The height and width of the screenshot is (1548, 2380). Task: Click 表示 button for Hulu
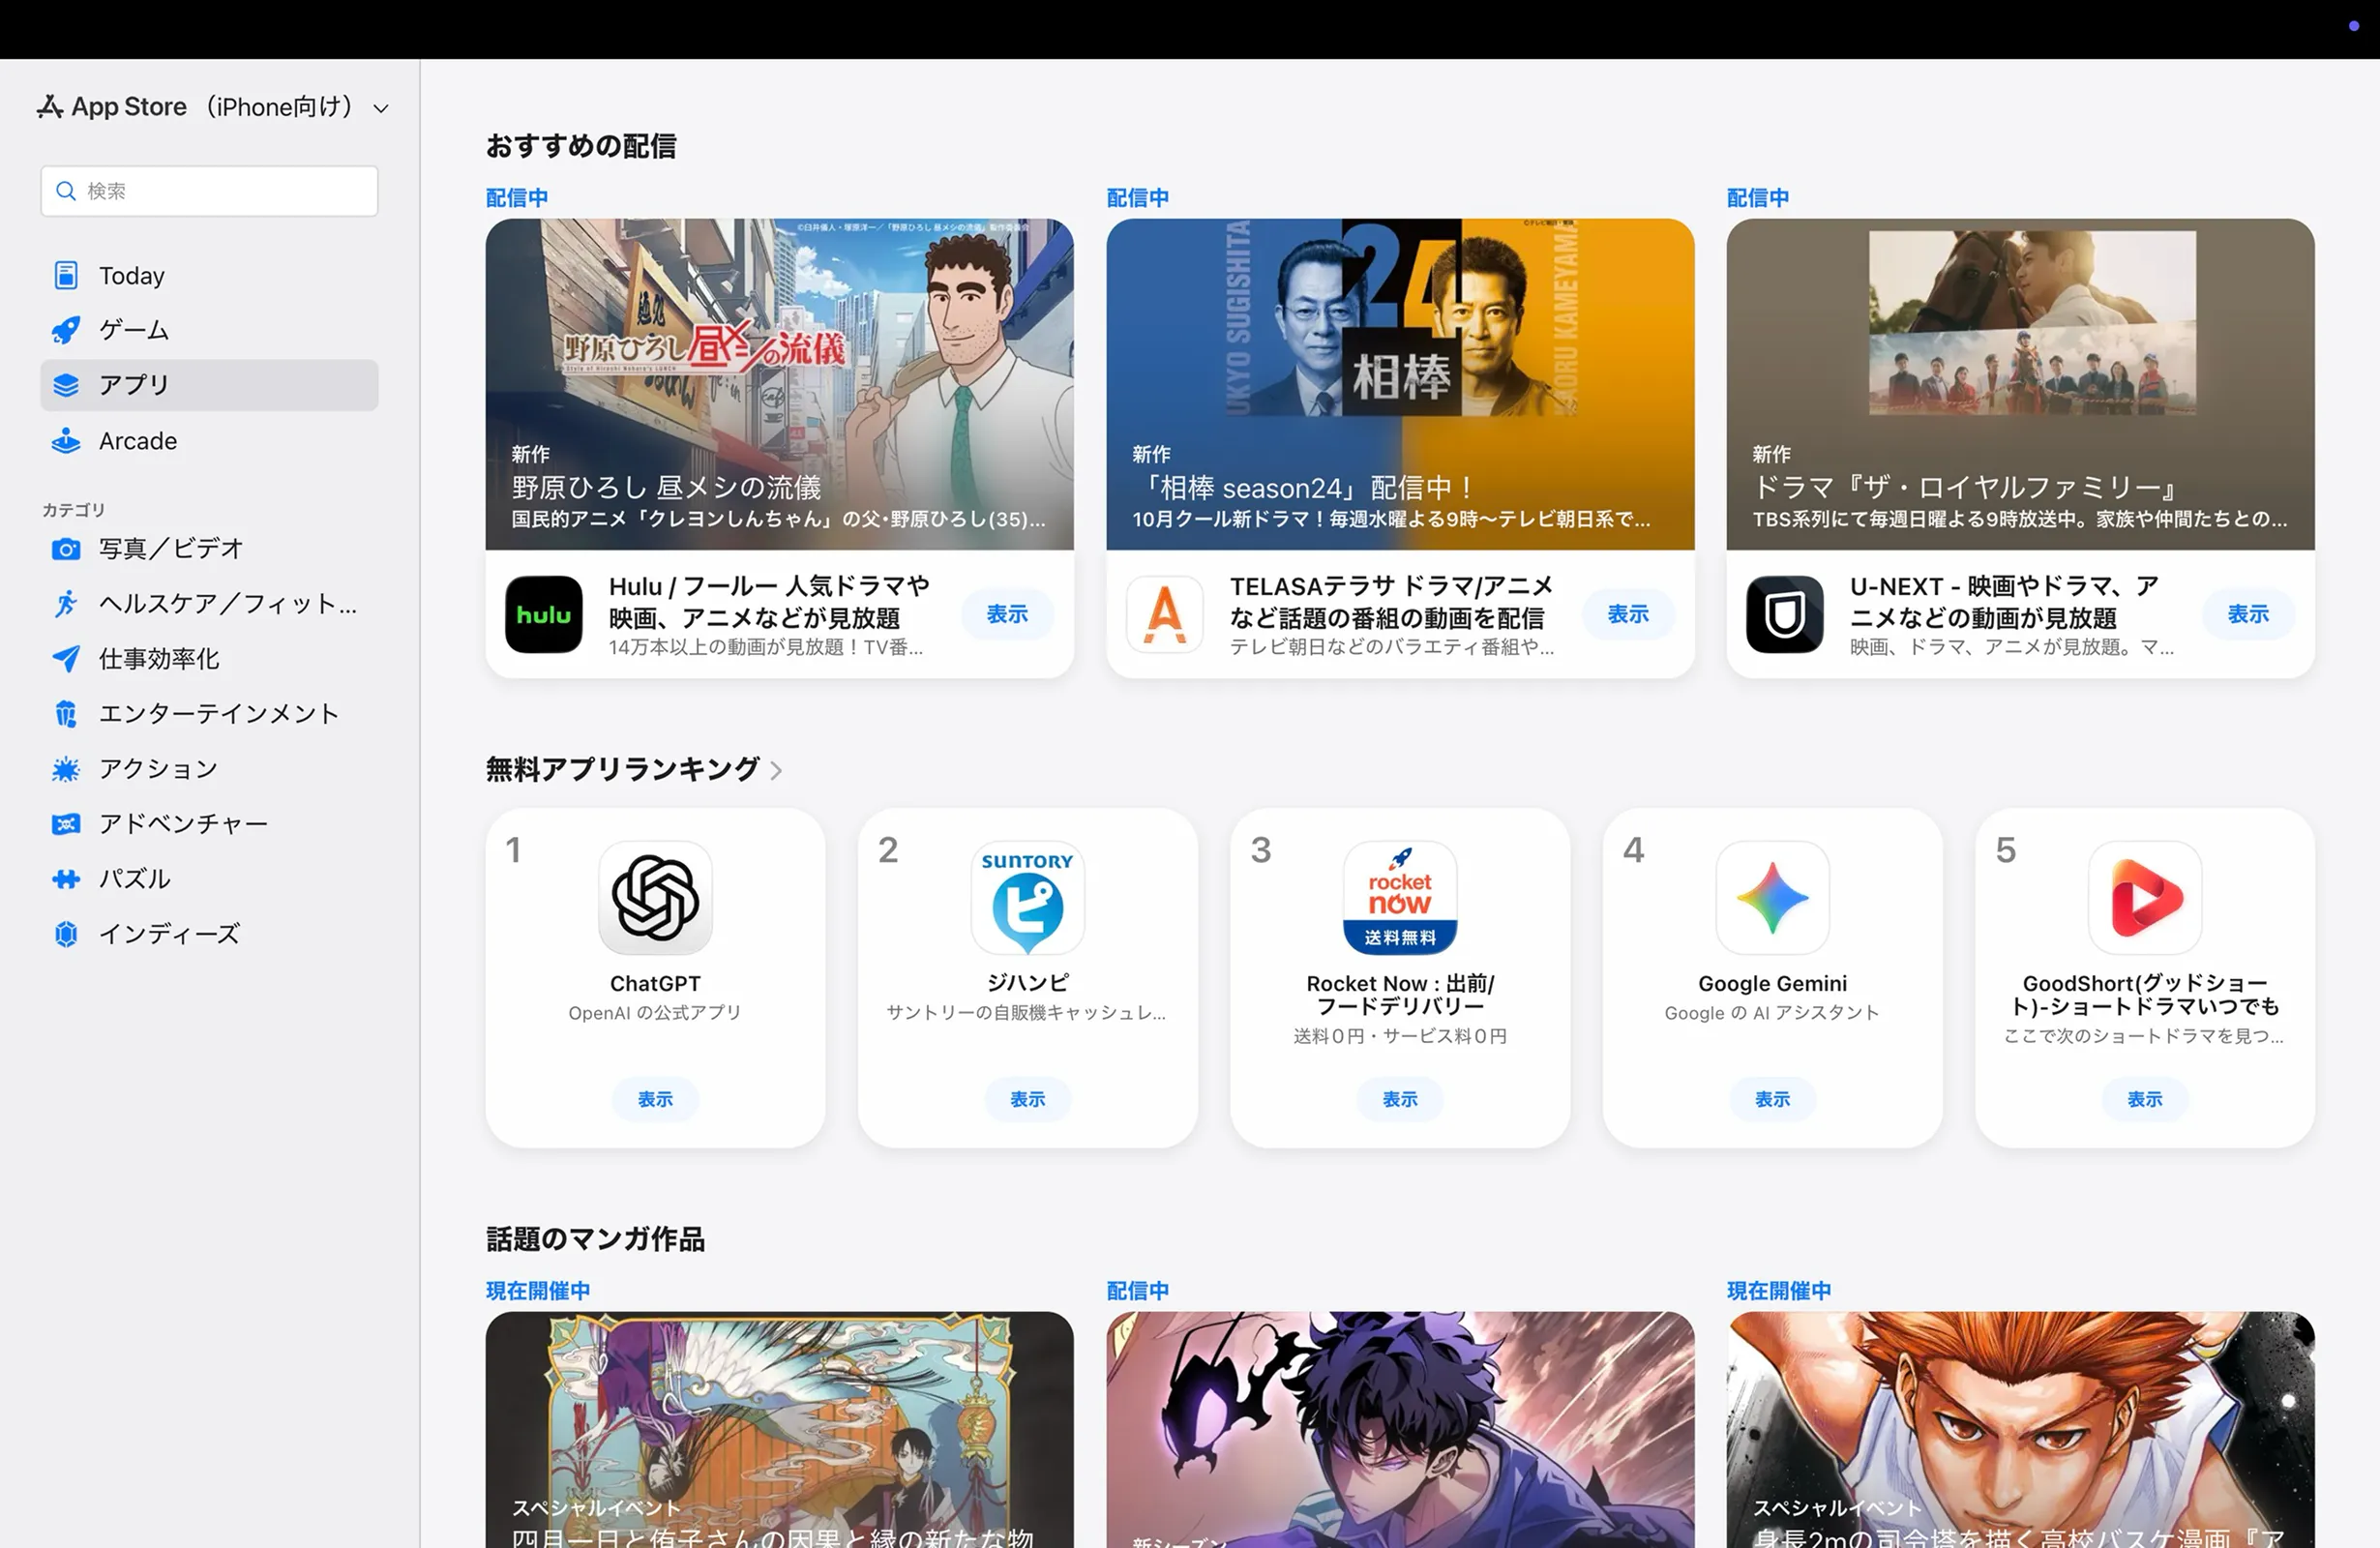(x=1007, y=614)
